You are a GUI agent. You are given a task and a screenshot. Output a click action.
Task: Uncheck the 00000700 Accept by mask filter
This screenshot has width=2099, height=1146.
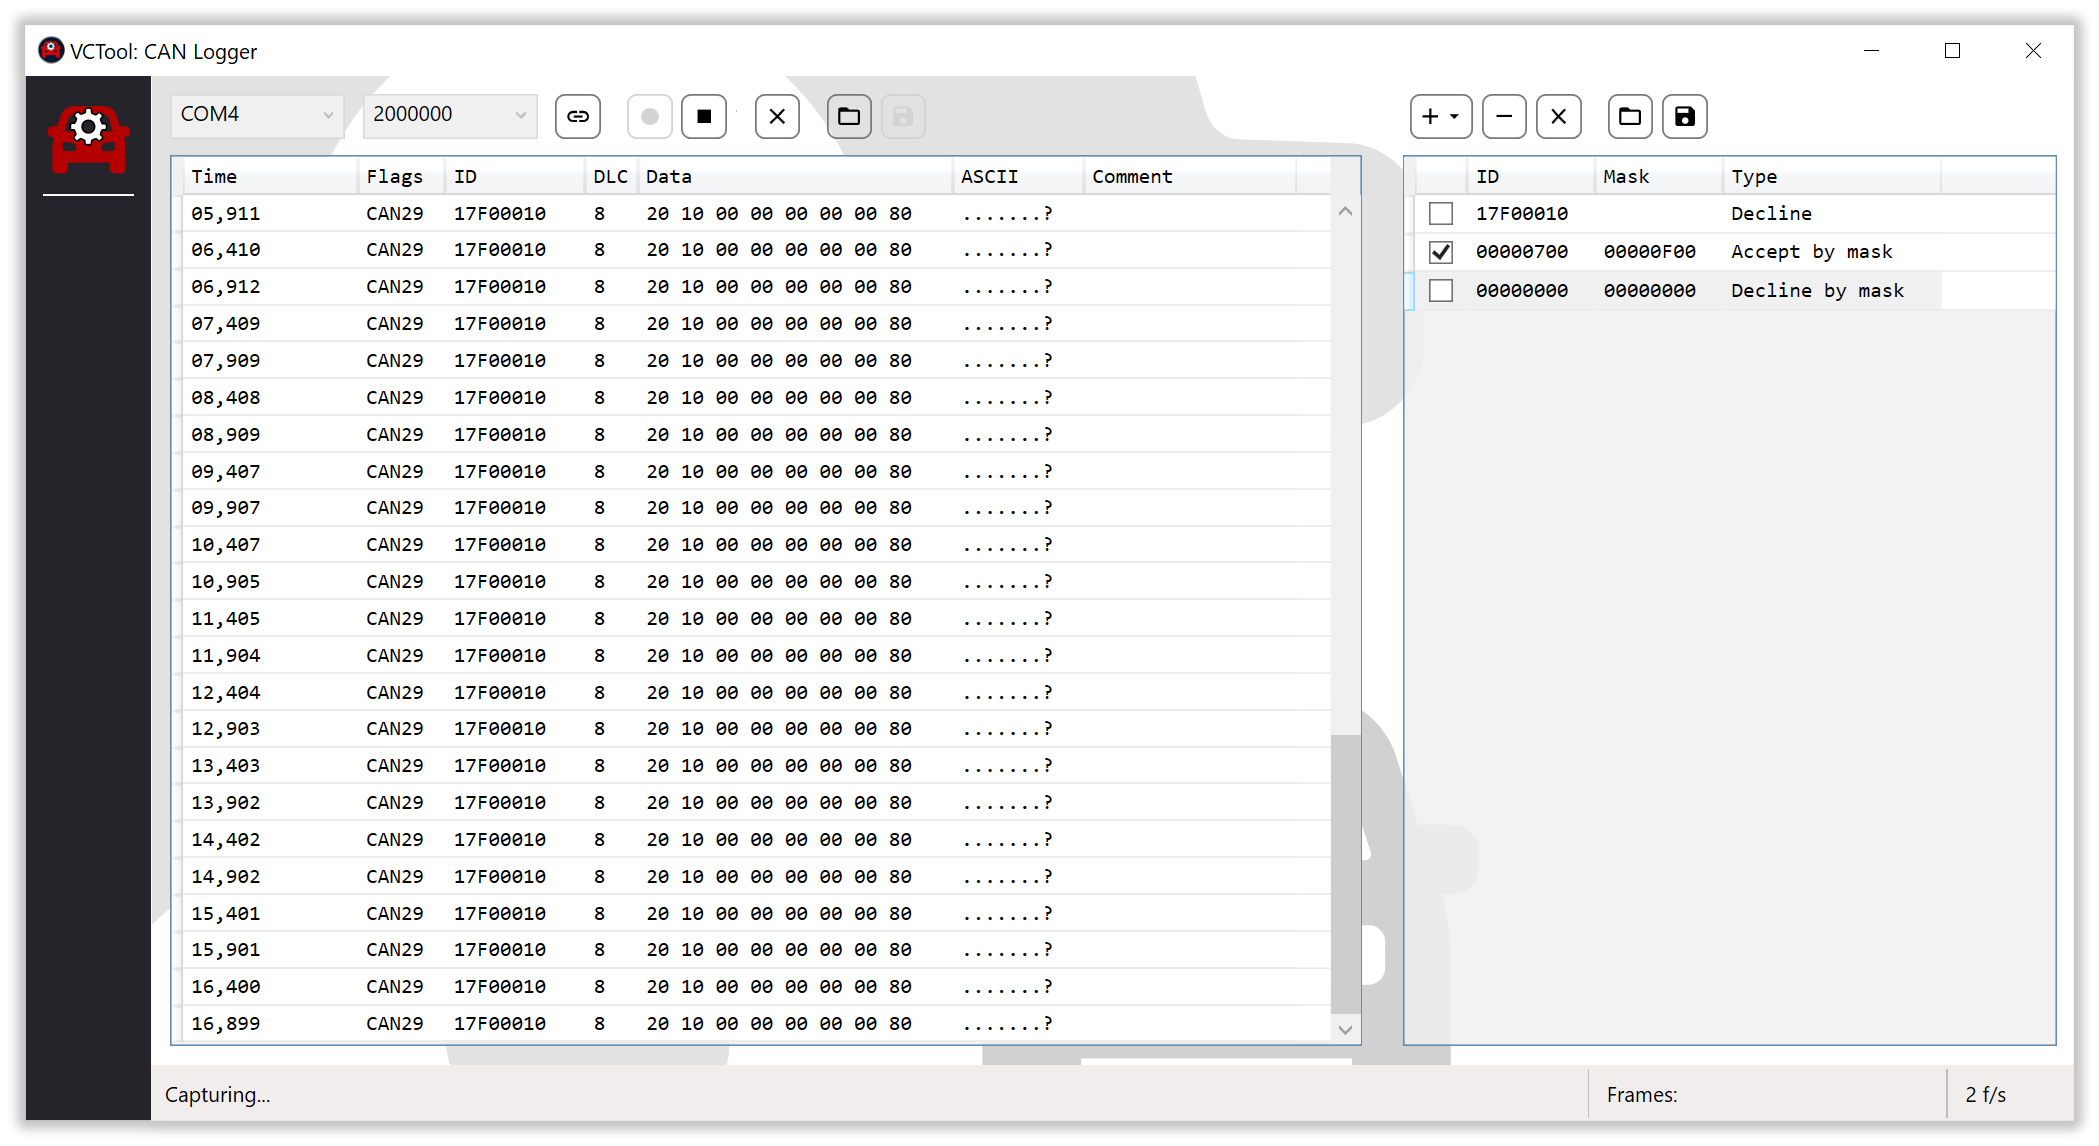click(x=1441, y=252)
